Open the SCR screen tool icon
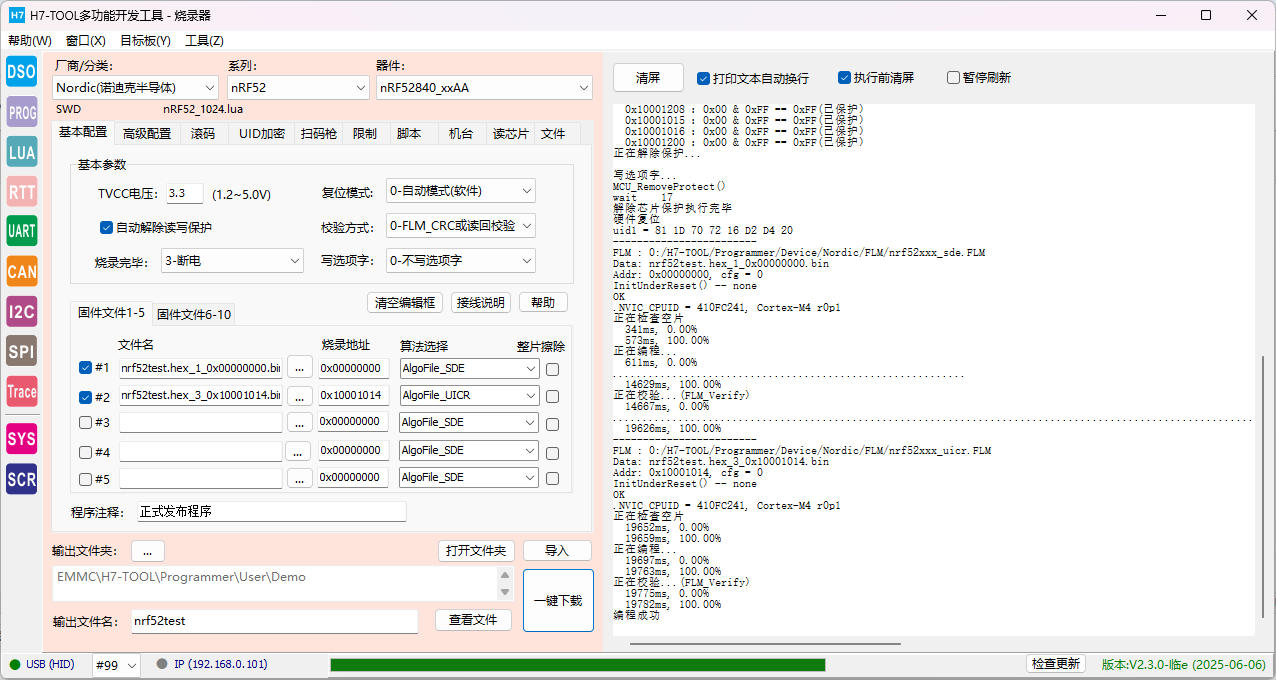Image resolution: width=1276 pixels, height=680 pixels. [x=22, y=478]
